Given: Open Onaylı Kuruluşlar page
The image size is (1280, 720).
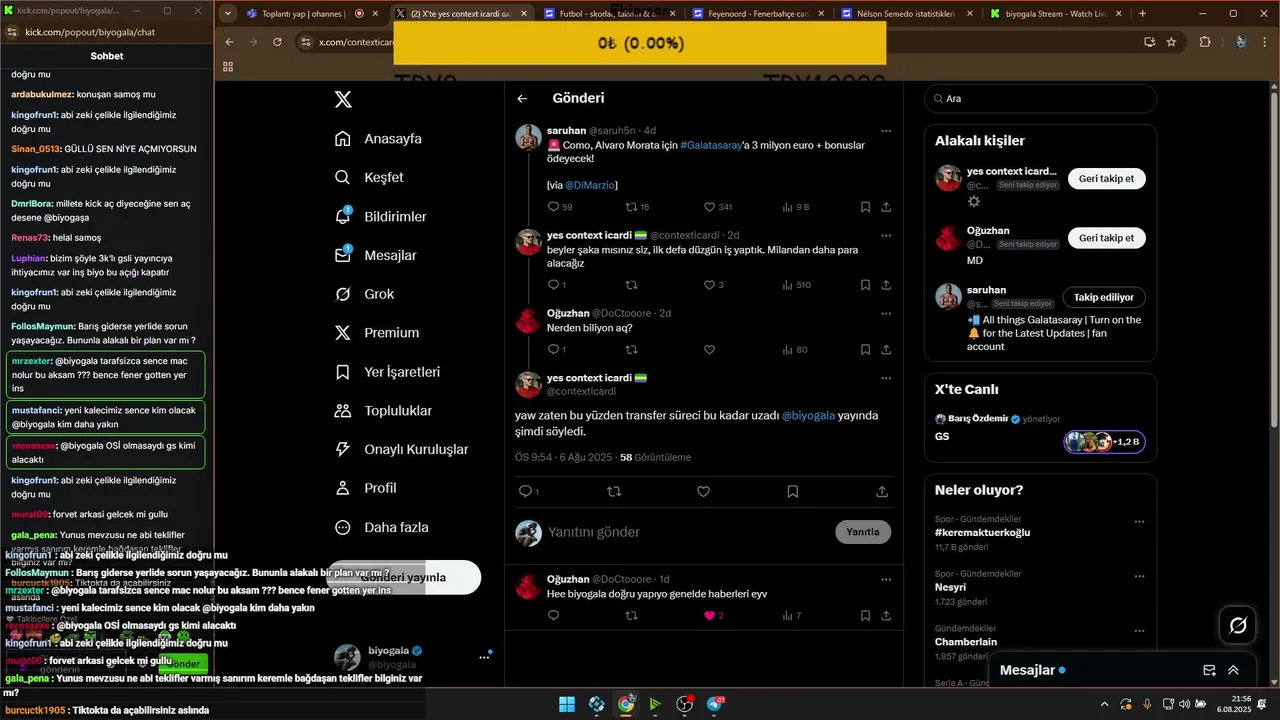Looking at the screenshot, I should (x=401, y=450).
